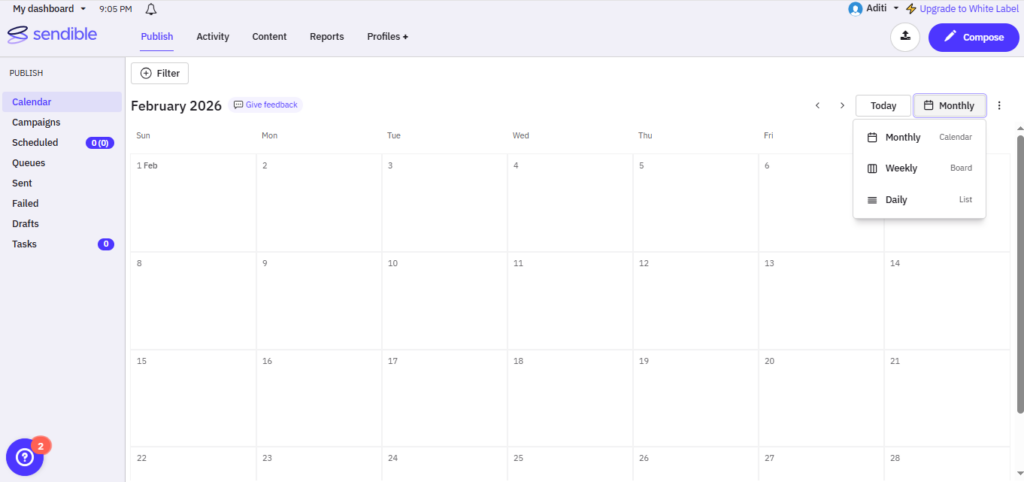Screen dimensions: 1024x482
Task: Select the 1 Feb calendar cell
Action: (193, 202)
